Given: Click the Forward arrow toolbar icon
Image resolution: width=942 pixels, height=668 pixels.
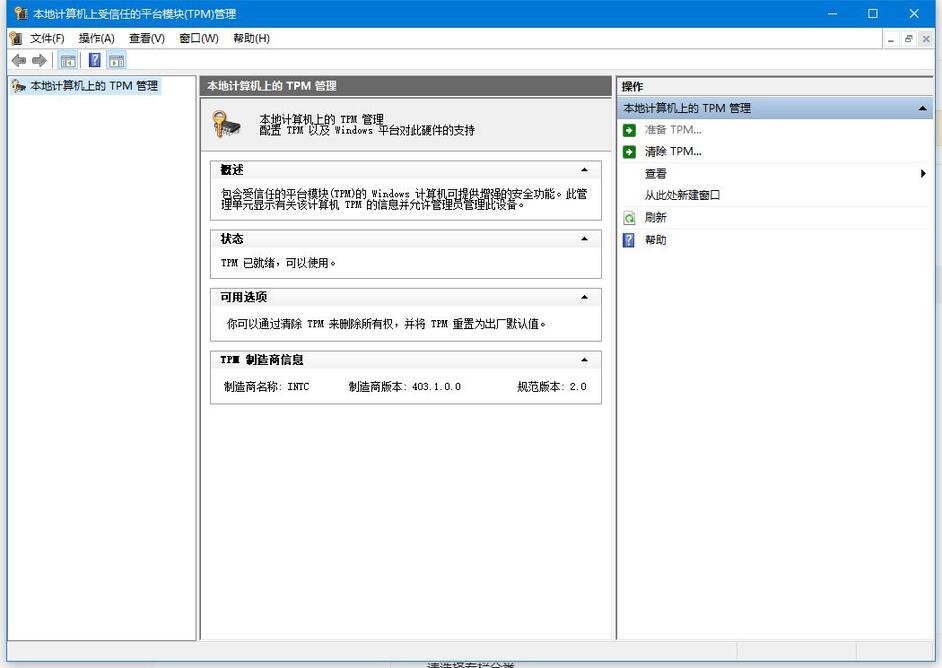Looking at the screenshot, I should point(39,60).
